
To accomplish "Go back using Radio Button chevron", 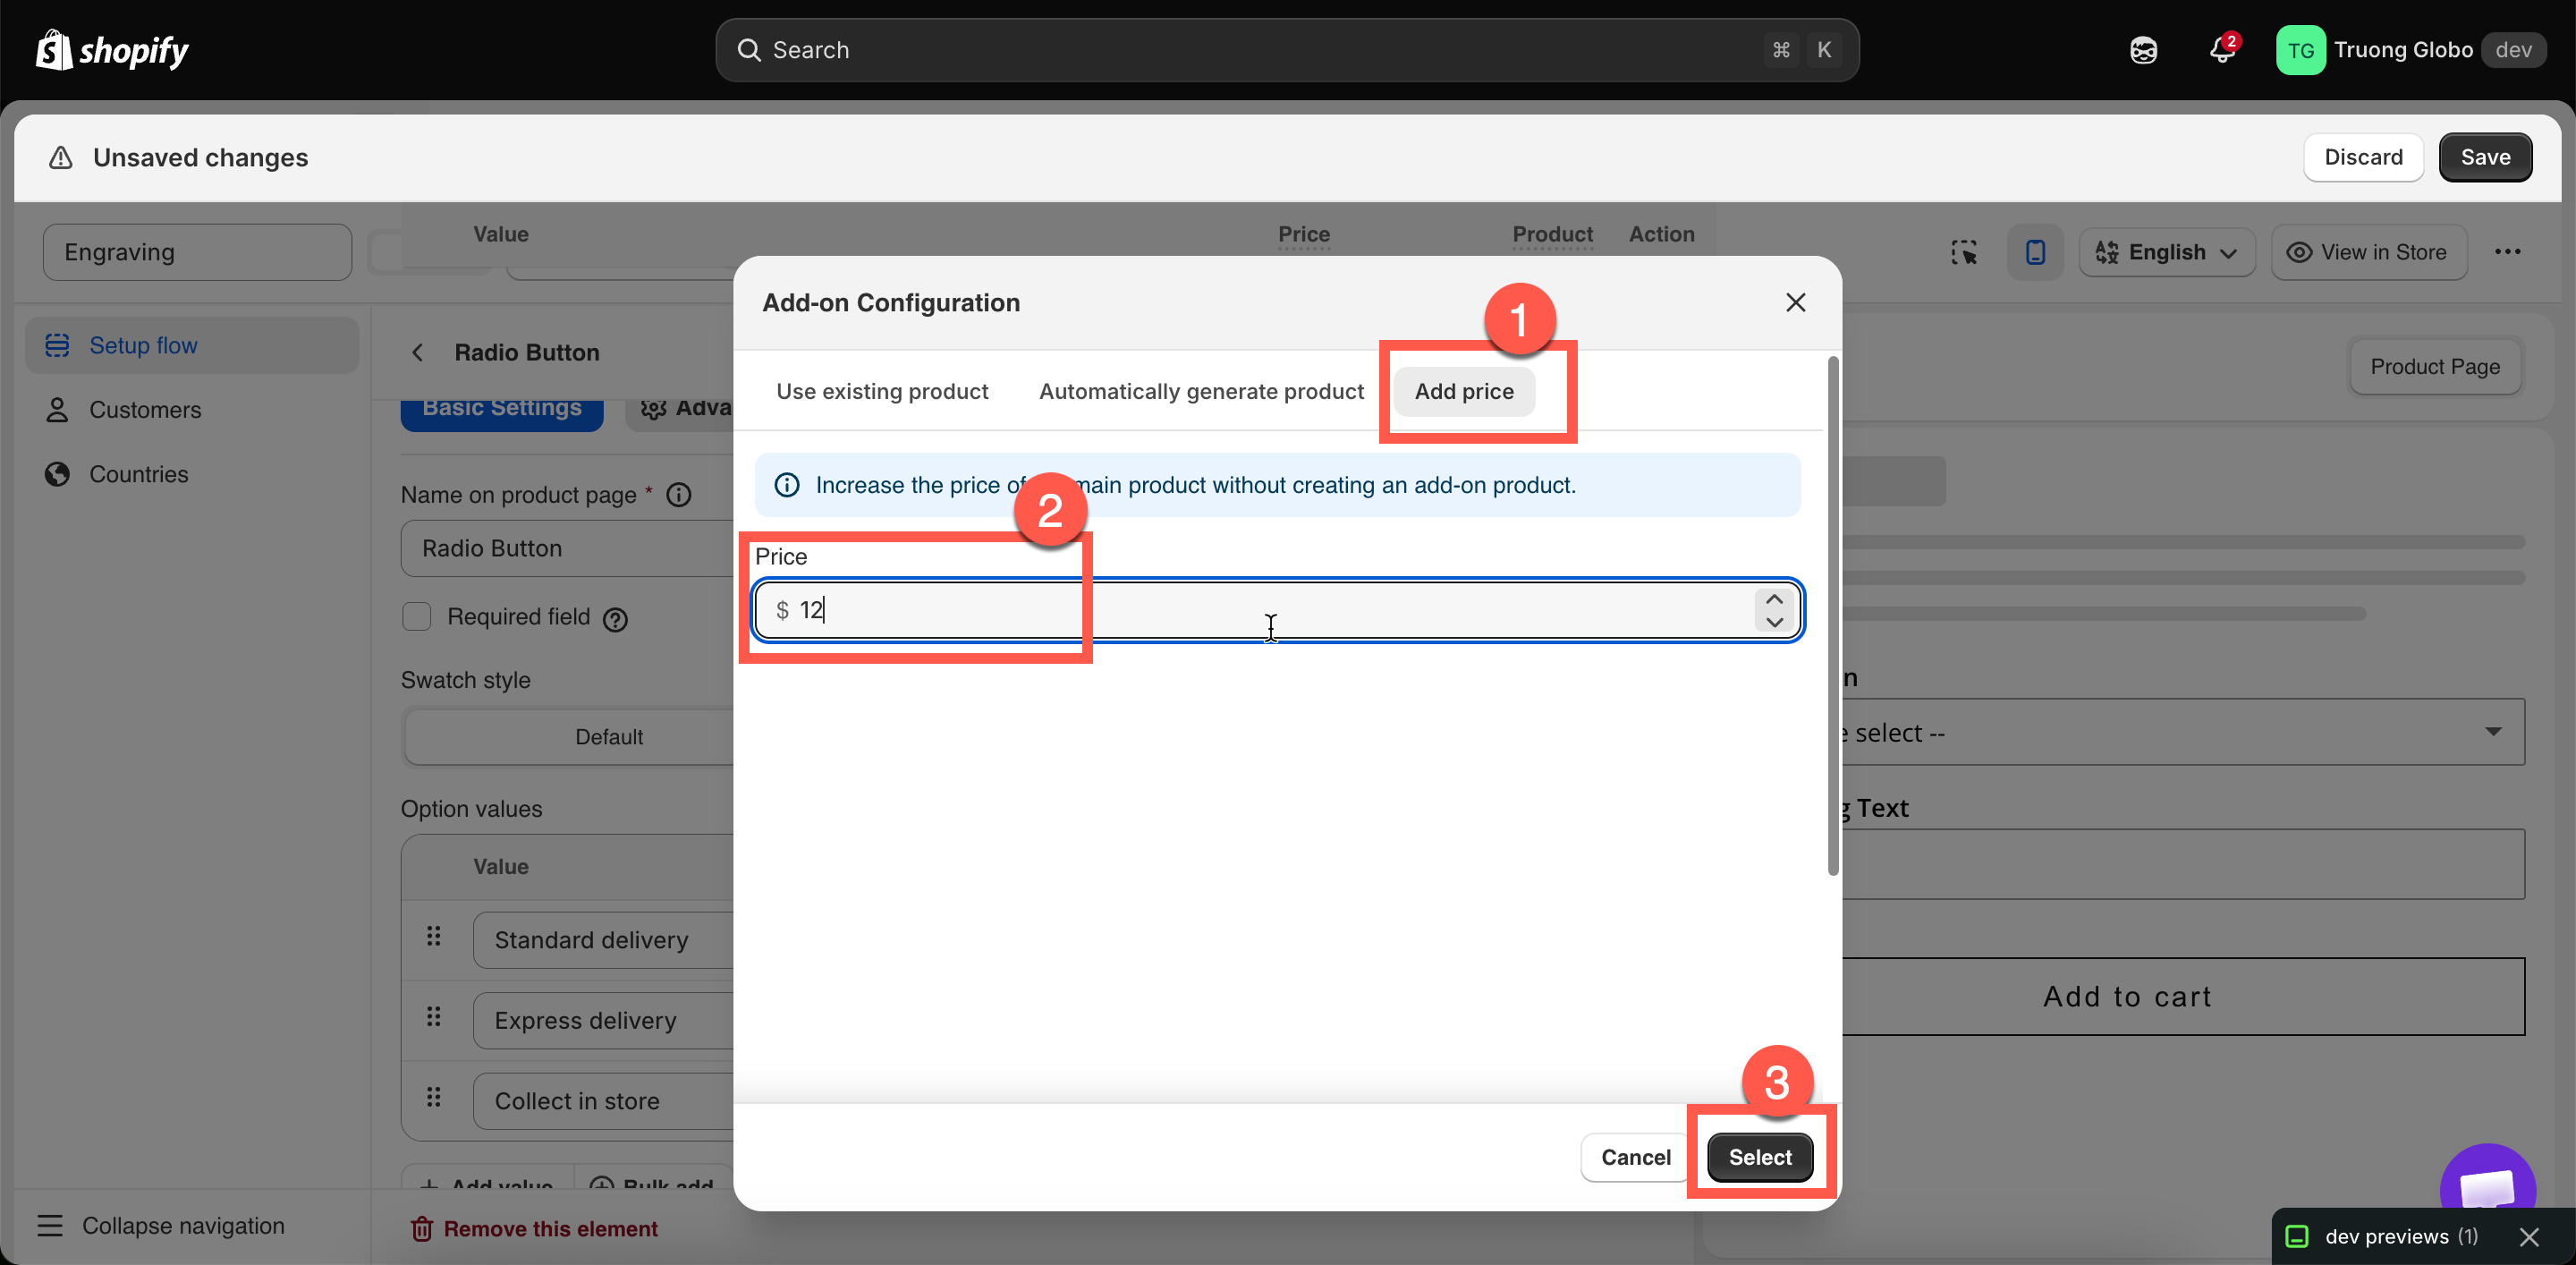I will click(x=418, y=353).
